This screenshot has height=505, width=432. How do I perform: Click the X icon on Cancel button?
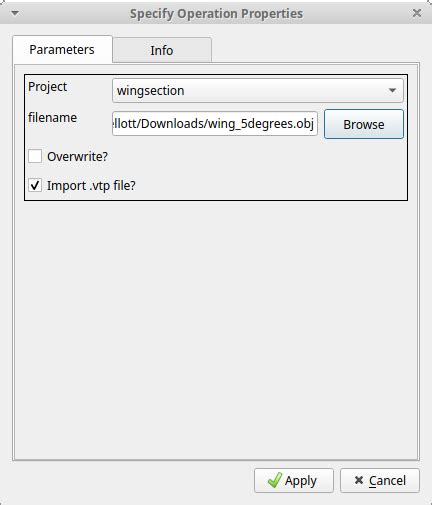(359, 480)
